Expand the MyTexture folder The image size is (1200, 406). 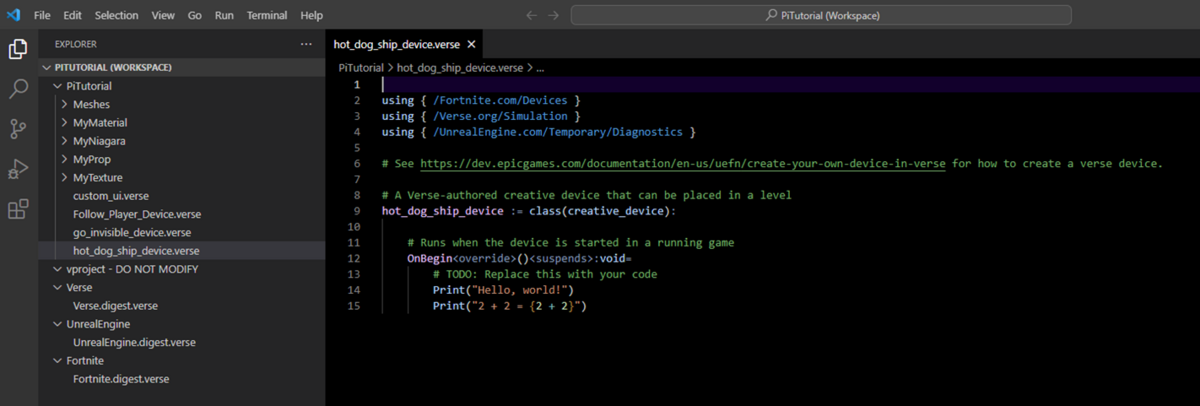pos(182,178)
